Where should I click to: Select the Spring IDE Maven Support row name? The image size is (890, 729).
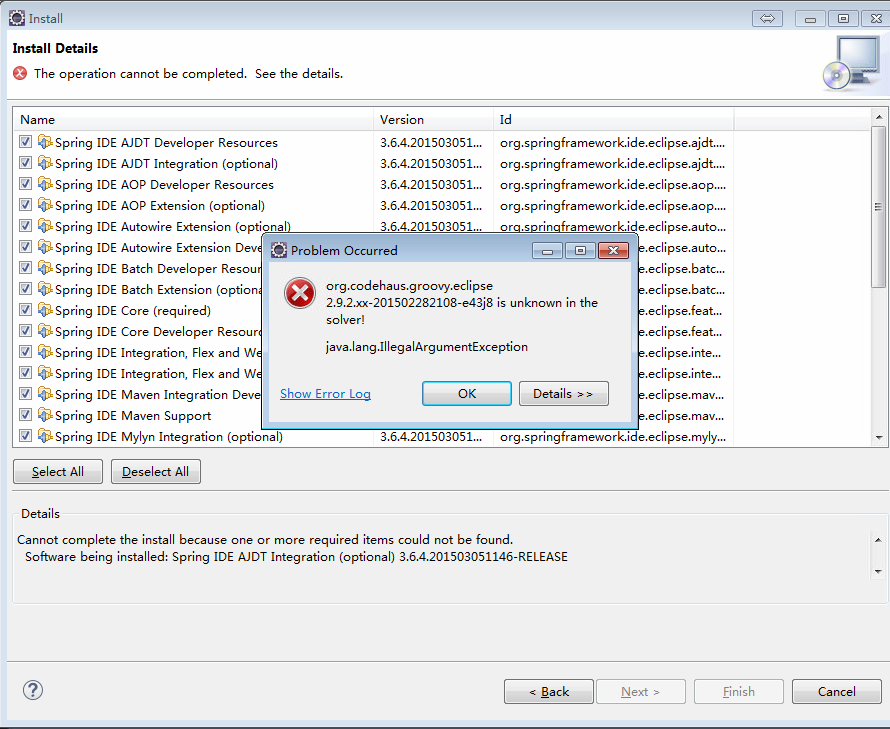[x=133, y=416]
